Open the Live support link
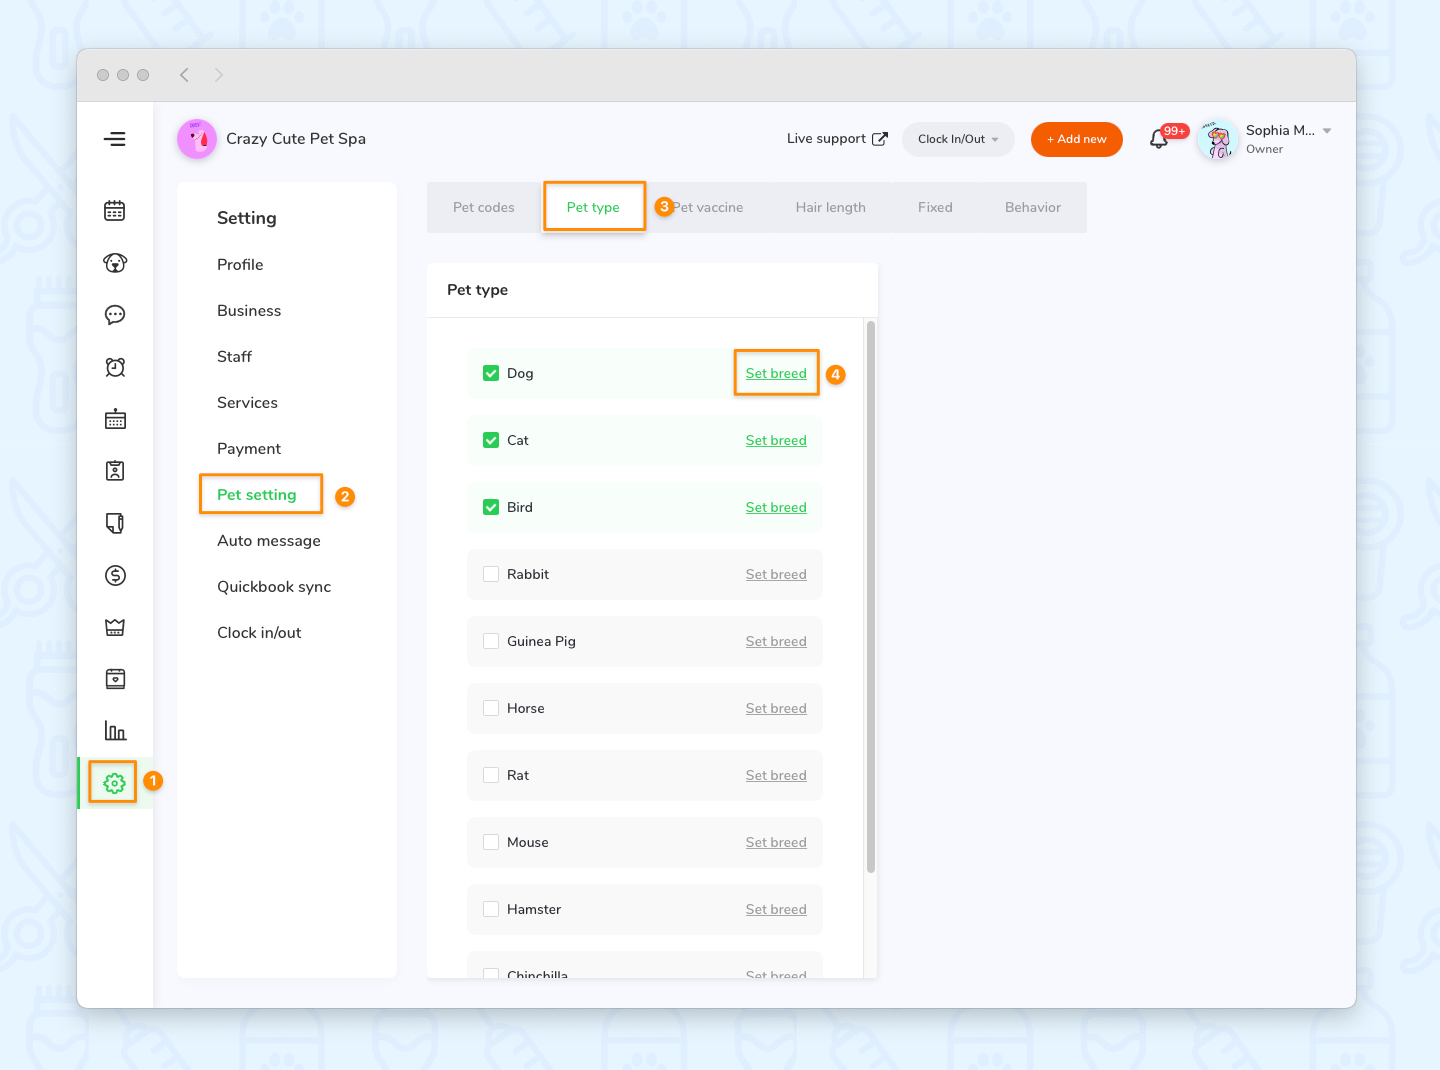 826,139
